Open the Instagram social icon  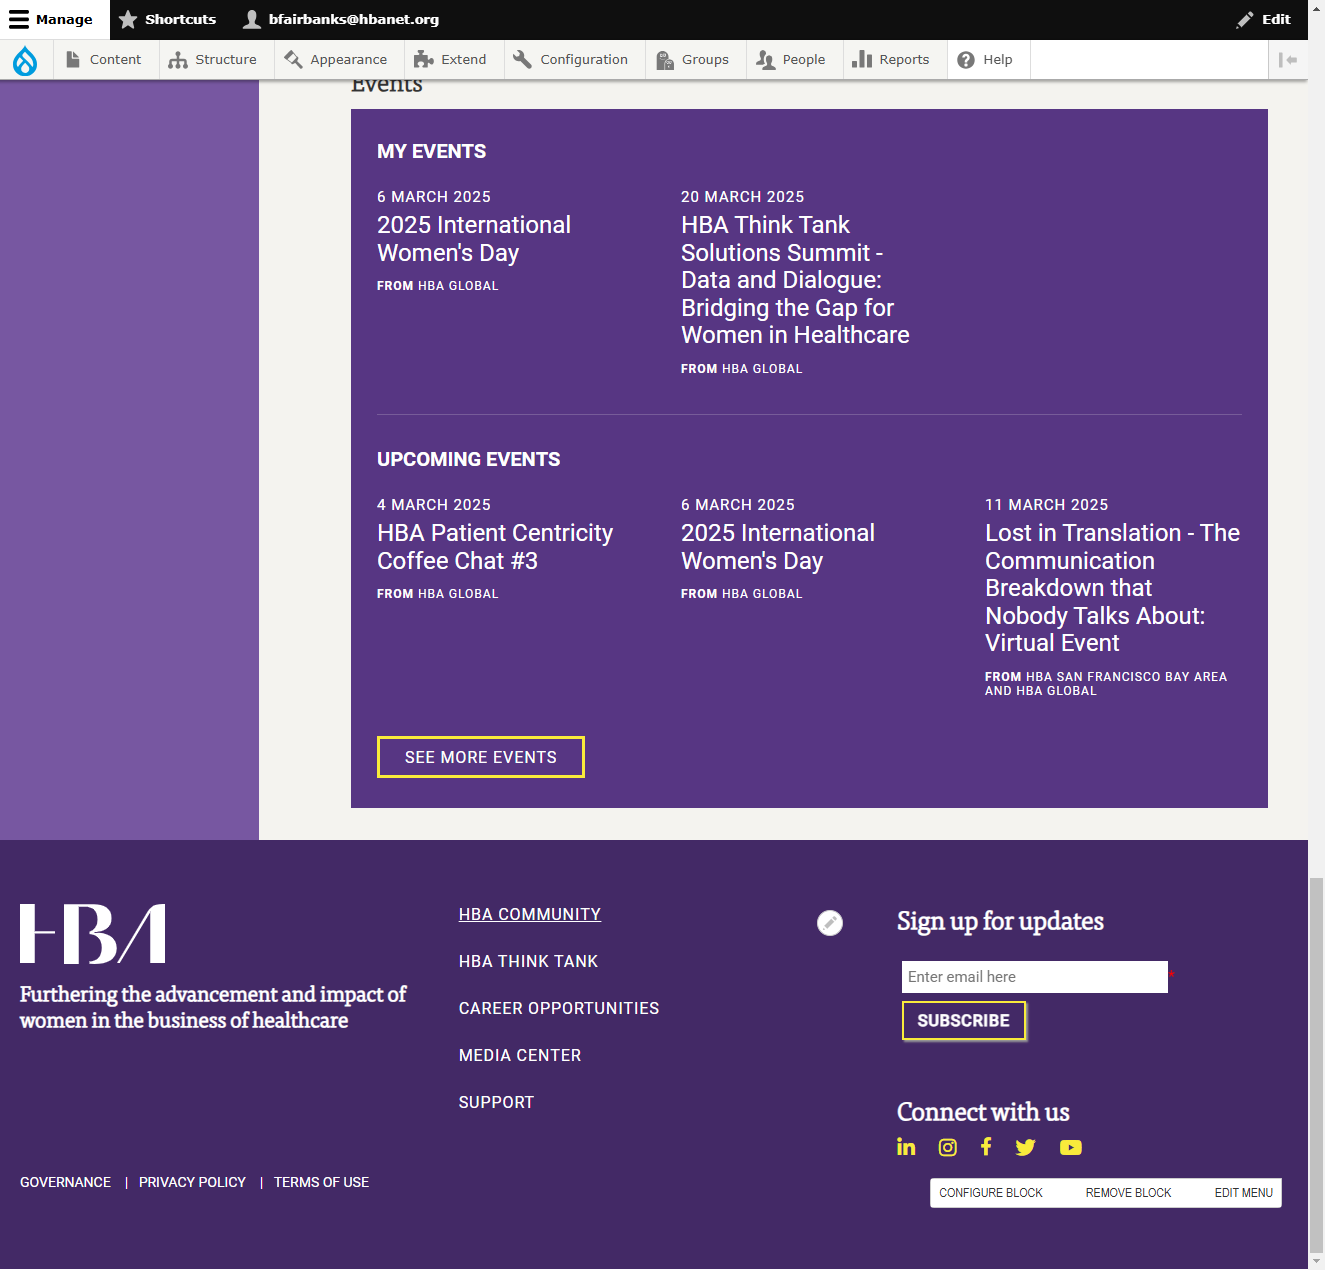[x=948, y=1147]
